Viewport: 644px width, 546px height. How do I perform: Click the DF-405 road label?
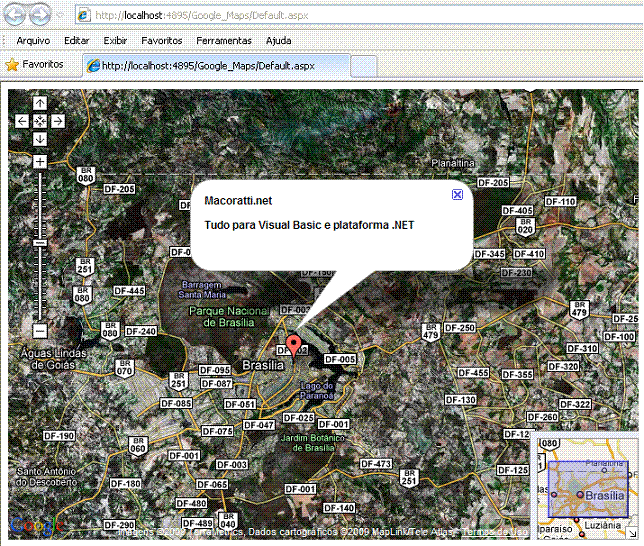[518, 210]
